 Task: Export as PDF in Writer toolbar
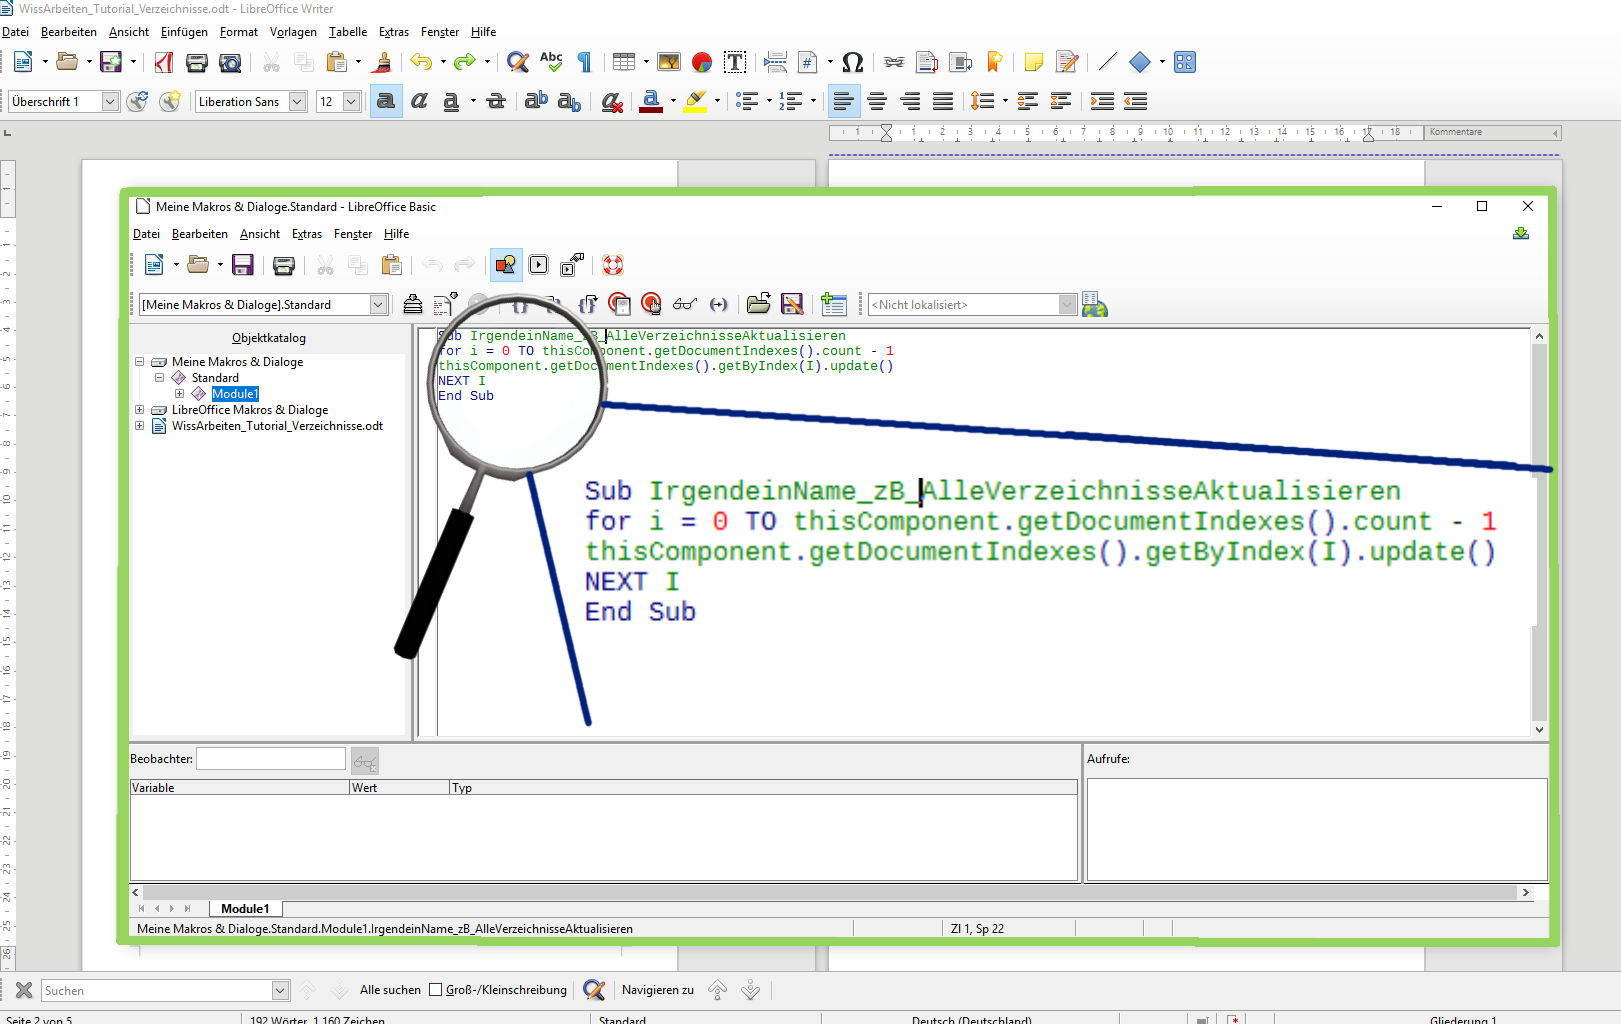pos(164,62)
